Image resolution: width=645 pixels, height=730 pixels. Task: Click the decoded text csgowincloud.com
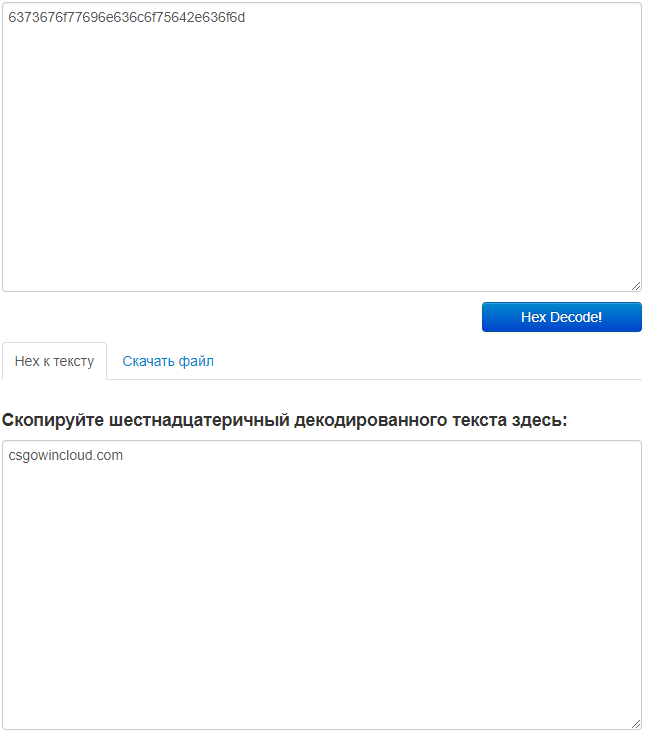(66, 455)
